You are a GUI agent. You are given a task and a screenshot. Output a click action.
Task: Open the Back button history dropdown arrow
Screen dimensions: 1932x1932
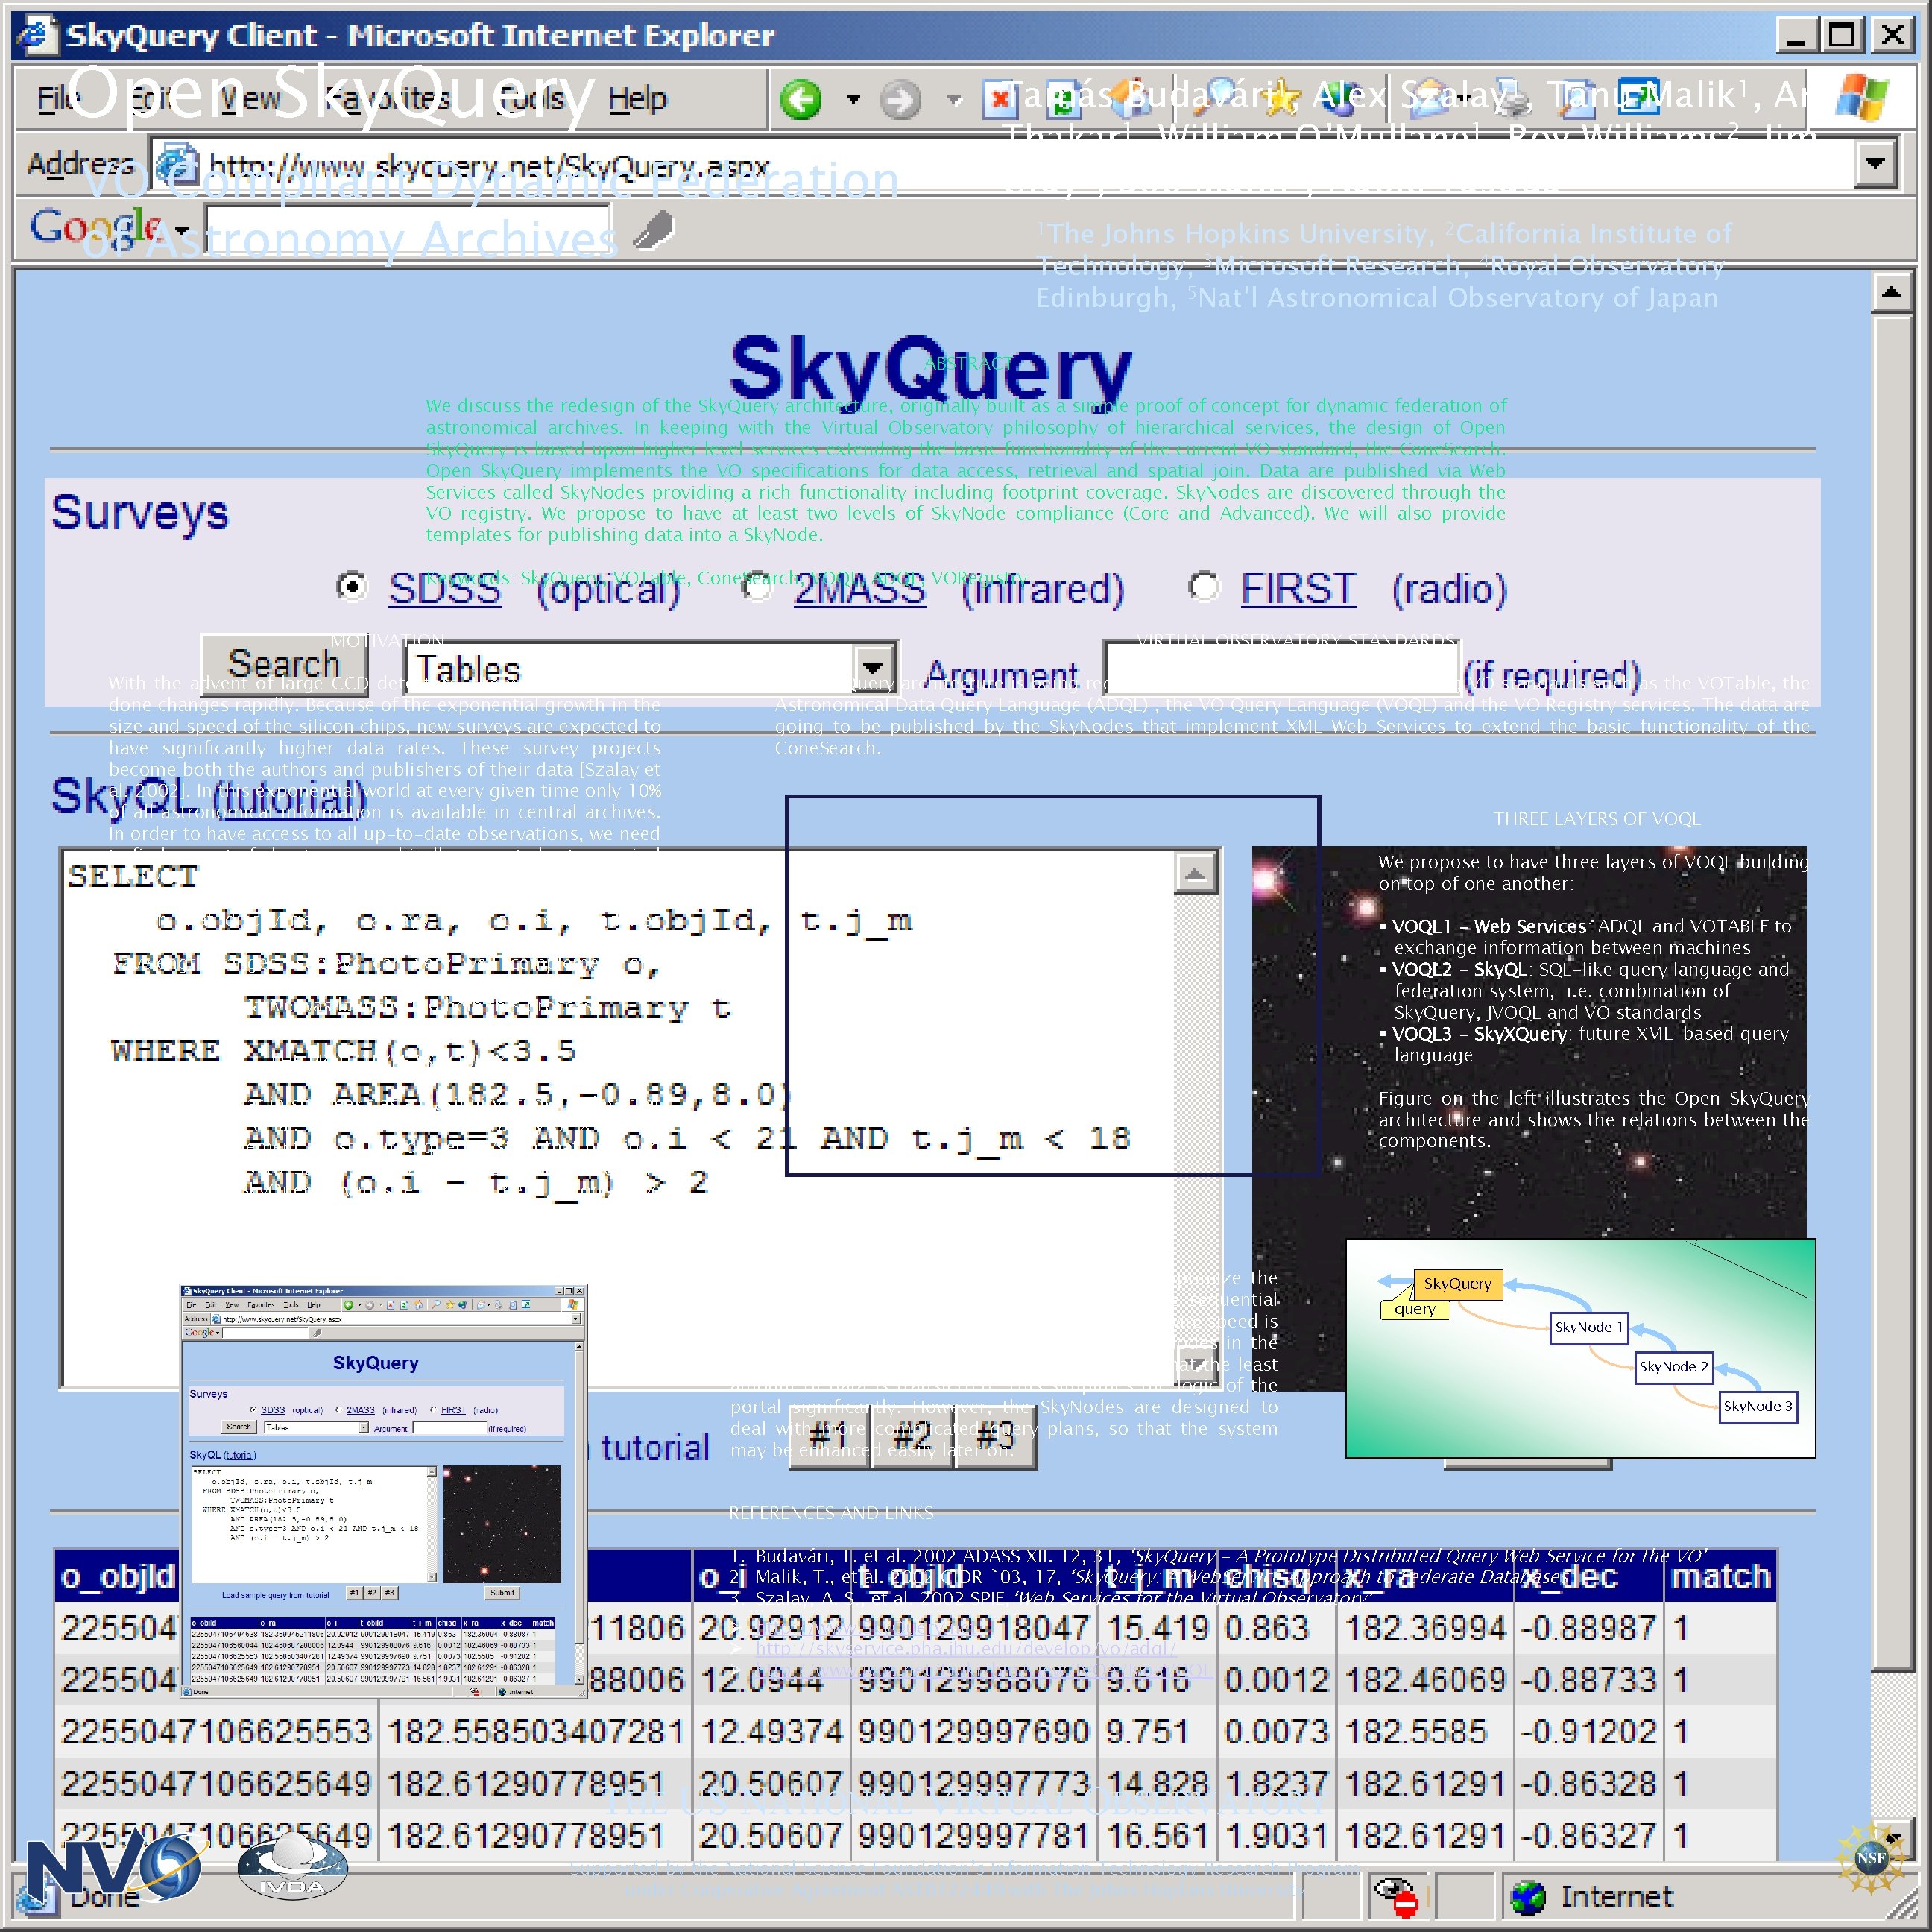pyautogui.click(x=852, y=99)
